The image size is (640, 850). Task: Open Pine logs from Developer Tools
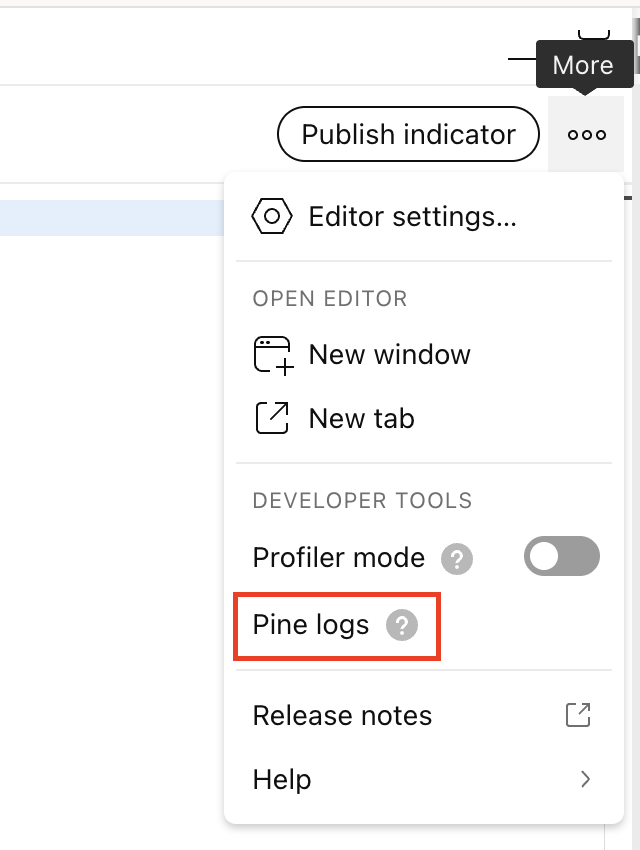point(311,626)
